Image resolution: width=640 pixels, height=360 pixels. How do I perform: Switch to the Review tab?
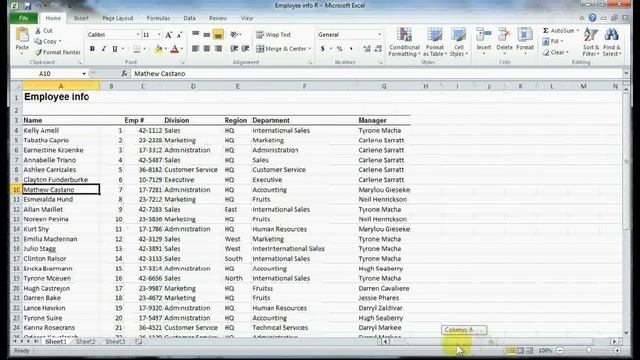218,18
